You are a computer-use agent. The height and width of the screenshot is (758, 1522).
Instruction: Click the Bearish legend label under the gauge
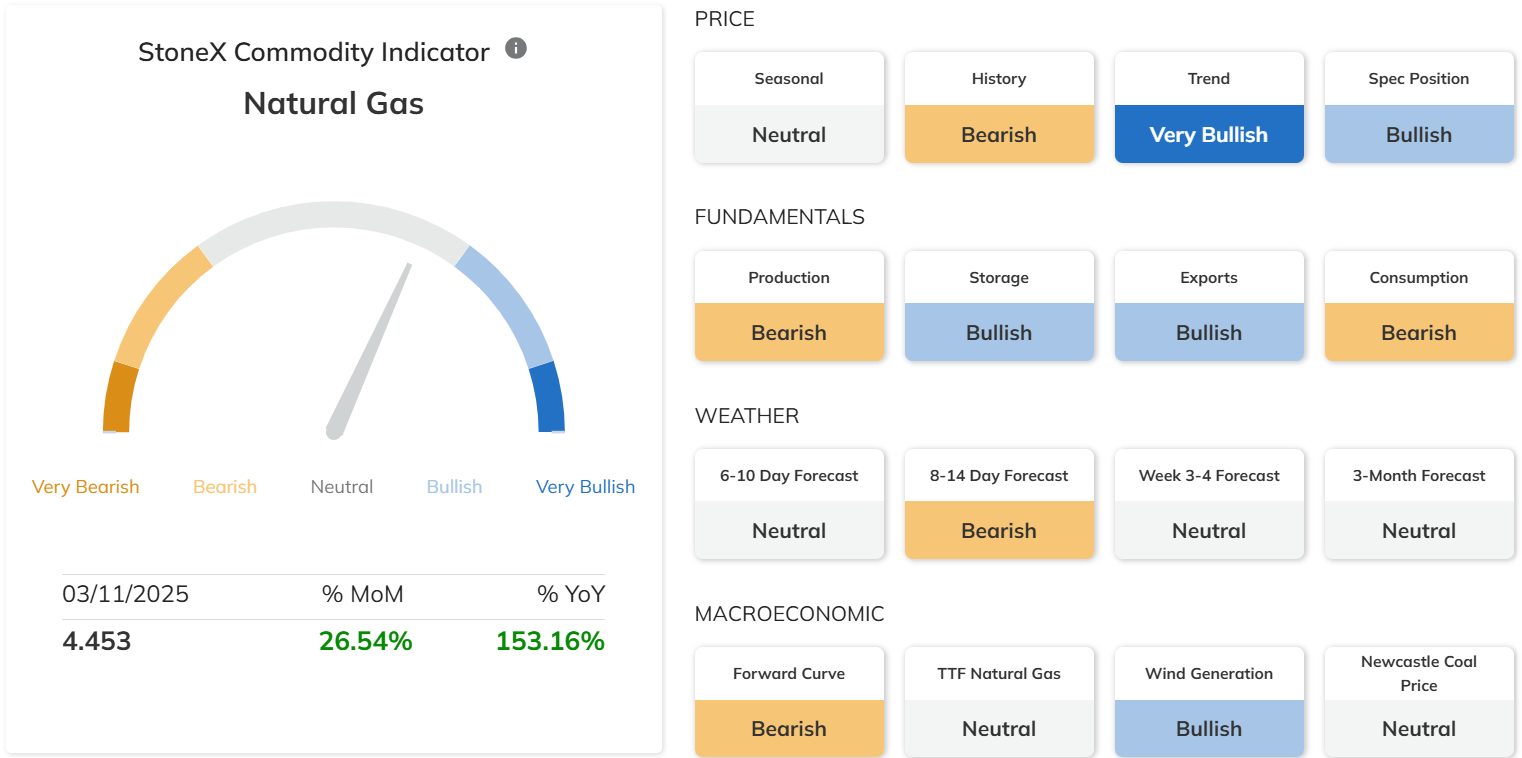coord(225,487)
